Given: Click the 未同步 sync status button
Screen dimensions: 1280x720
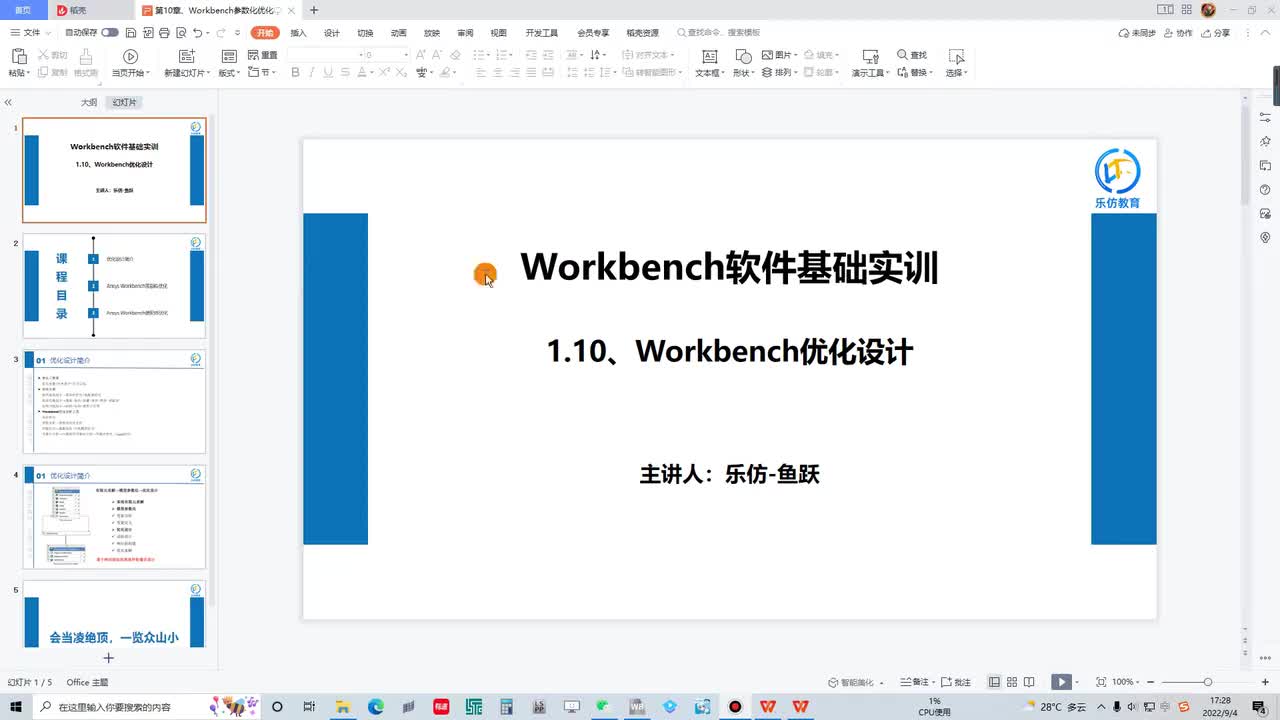Looking at the screenshot, I should coord(1137,33).
